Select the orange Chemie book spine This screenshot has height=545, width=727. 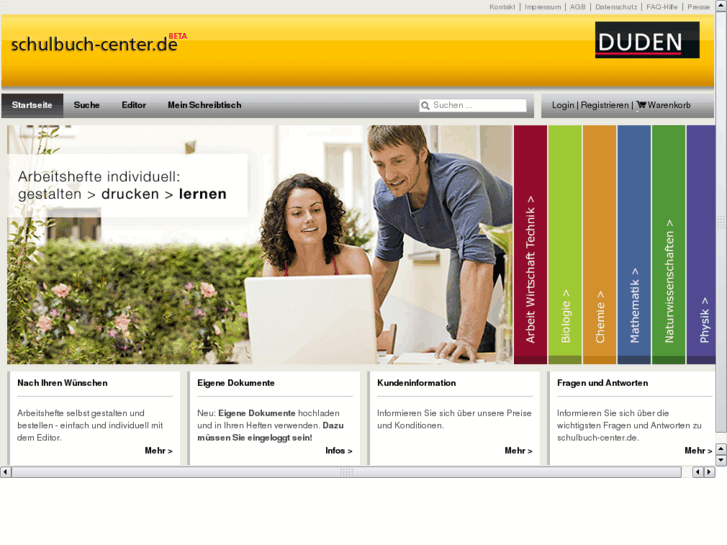599,244
